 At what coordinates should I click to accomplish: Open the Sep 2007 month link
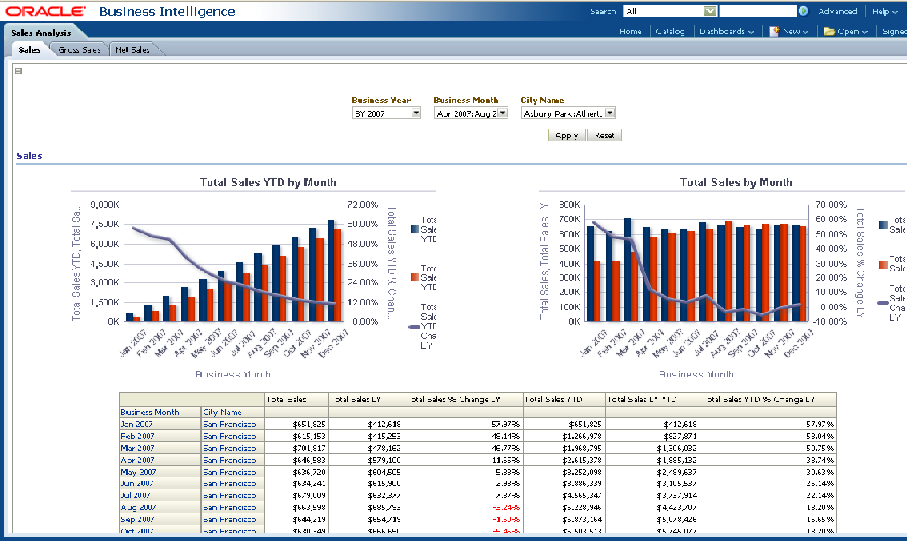pyautogui.click(x=137, y=520)
